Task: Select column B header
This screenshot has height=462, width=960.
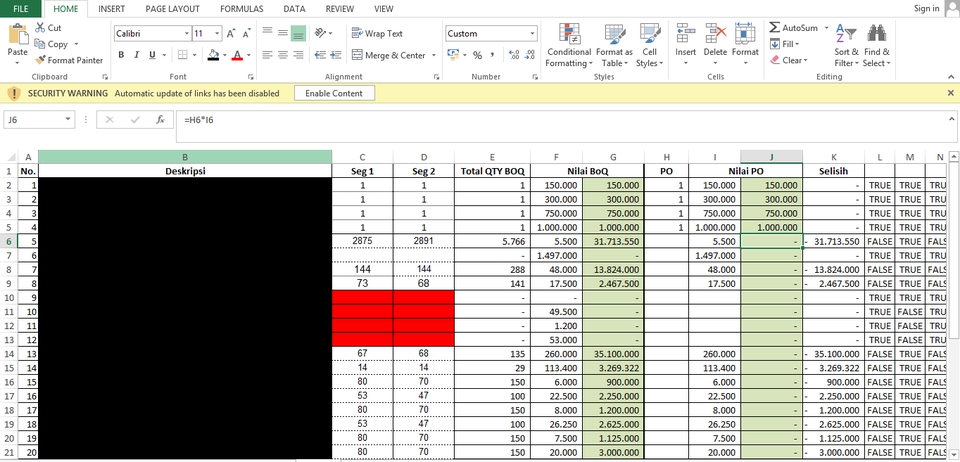Action: tap(185, 157)
